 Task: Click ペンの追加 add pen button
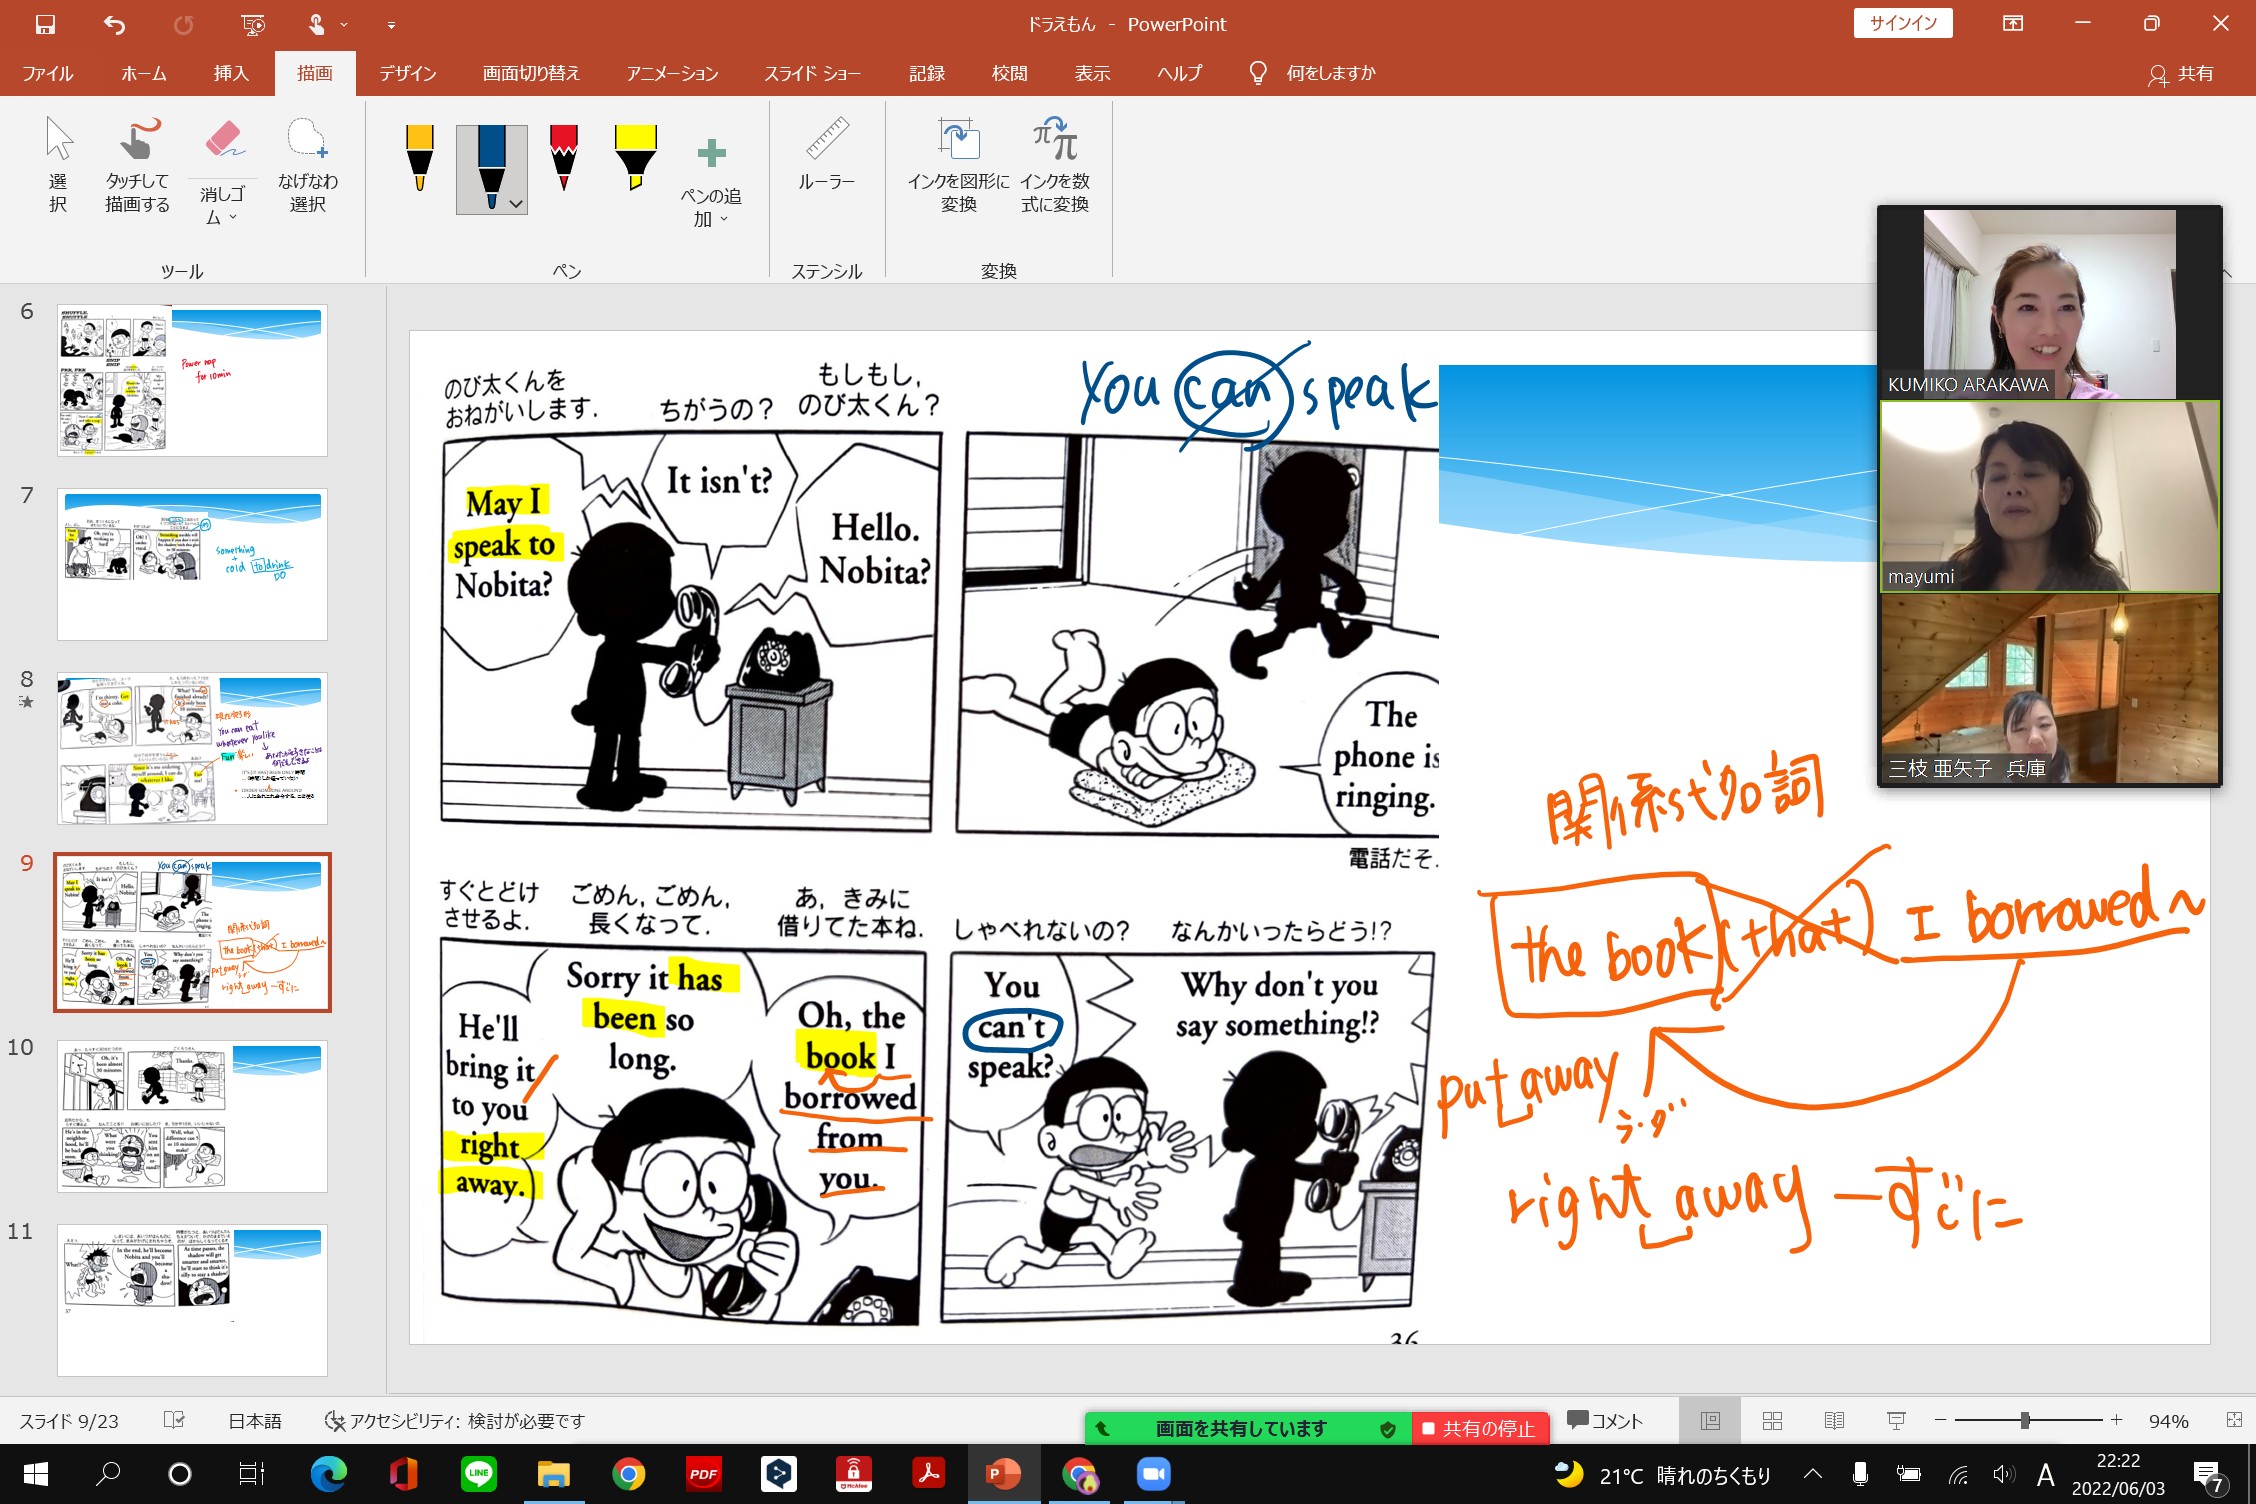pyautogui.click(x=711, y=180)
